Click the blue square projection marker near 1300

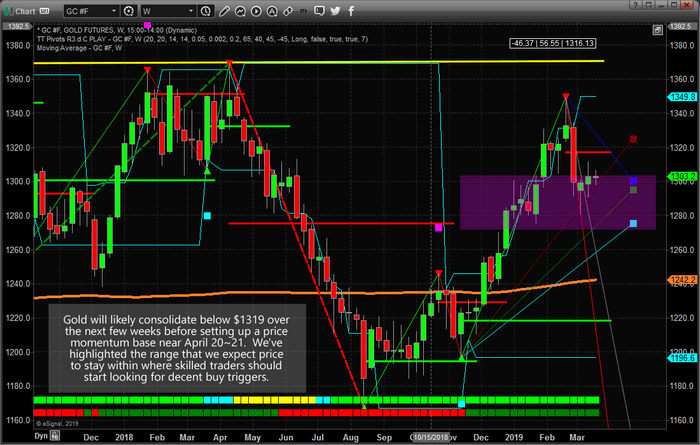pyautogui.click(x=633, y=181)
